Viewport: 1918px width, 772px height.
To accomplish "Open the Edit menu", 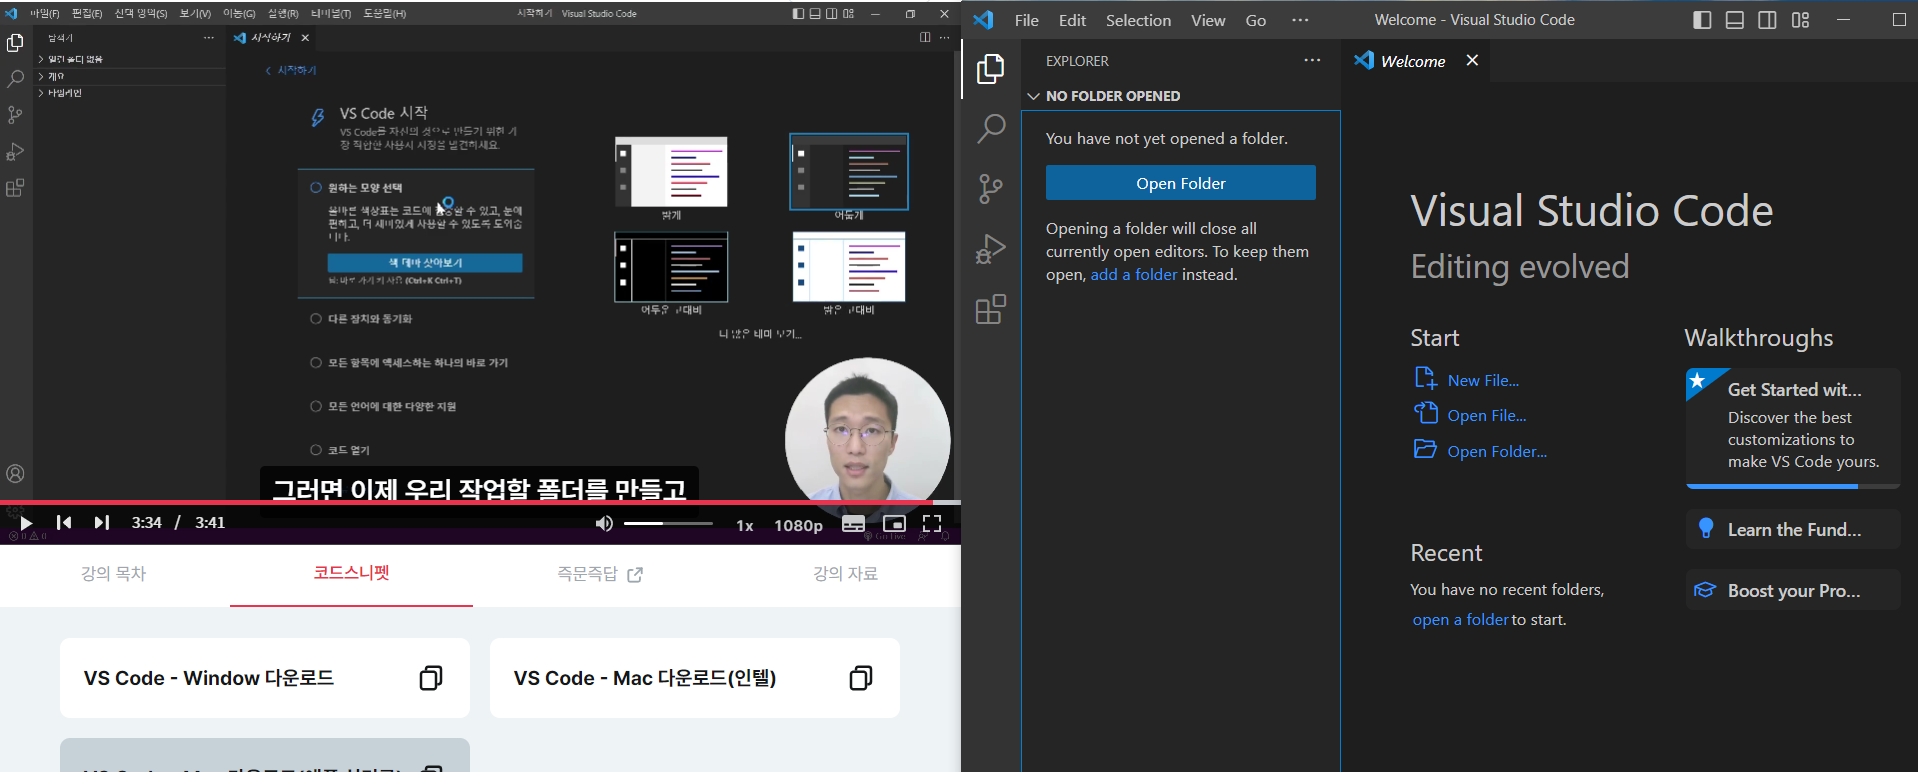I will (1072, 20).
